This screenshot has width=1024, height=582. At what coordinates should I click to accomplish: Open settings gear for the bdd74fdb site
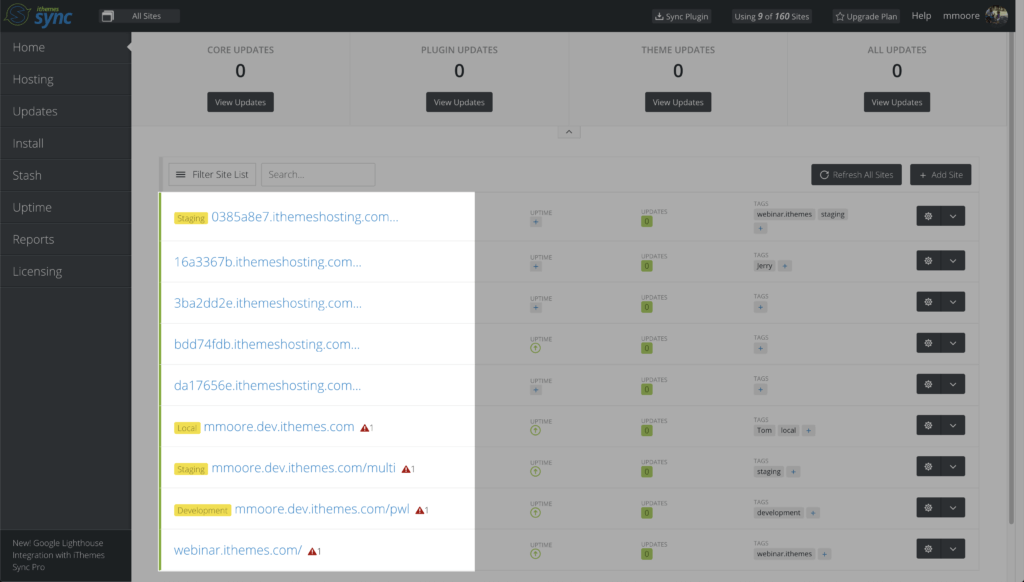click(x=928, y=343)
